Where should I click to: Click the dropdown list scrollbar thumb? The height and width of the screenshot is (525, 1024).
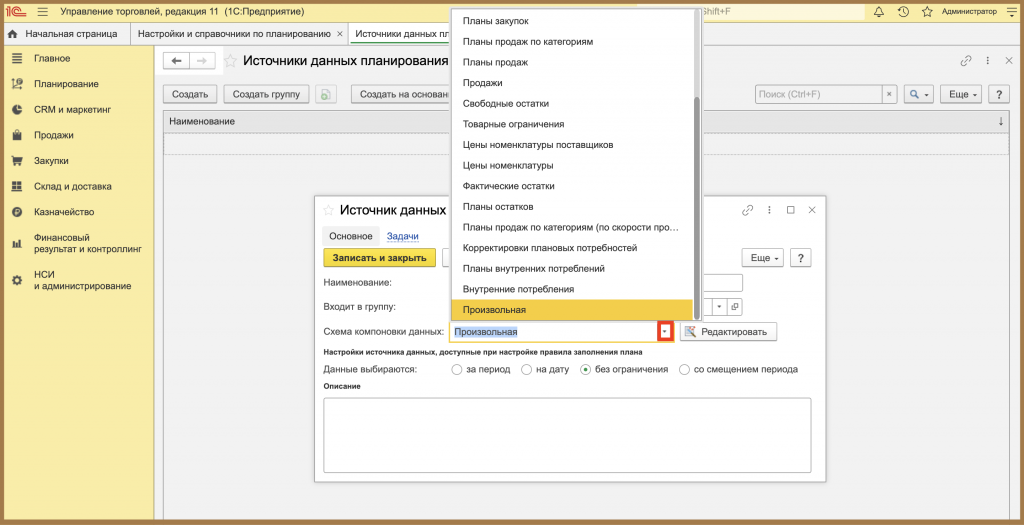[x=697, y=208]
